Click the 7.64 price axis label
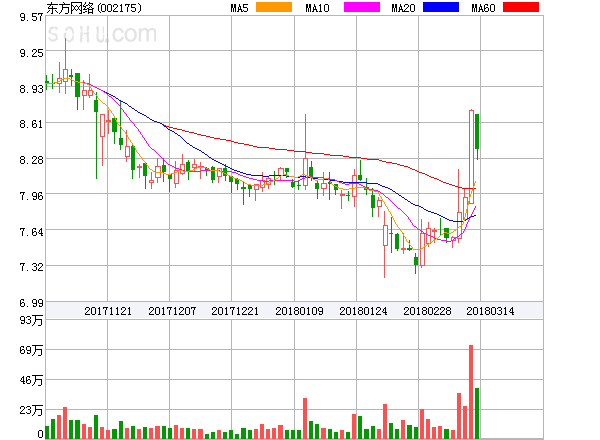 point(31,232)
